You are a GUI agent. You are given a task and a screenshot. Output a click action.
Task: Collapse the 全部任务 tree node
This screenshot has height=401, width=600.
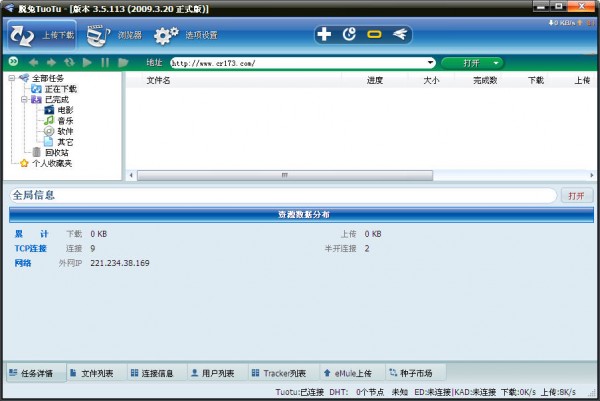point(12,78)
